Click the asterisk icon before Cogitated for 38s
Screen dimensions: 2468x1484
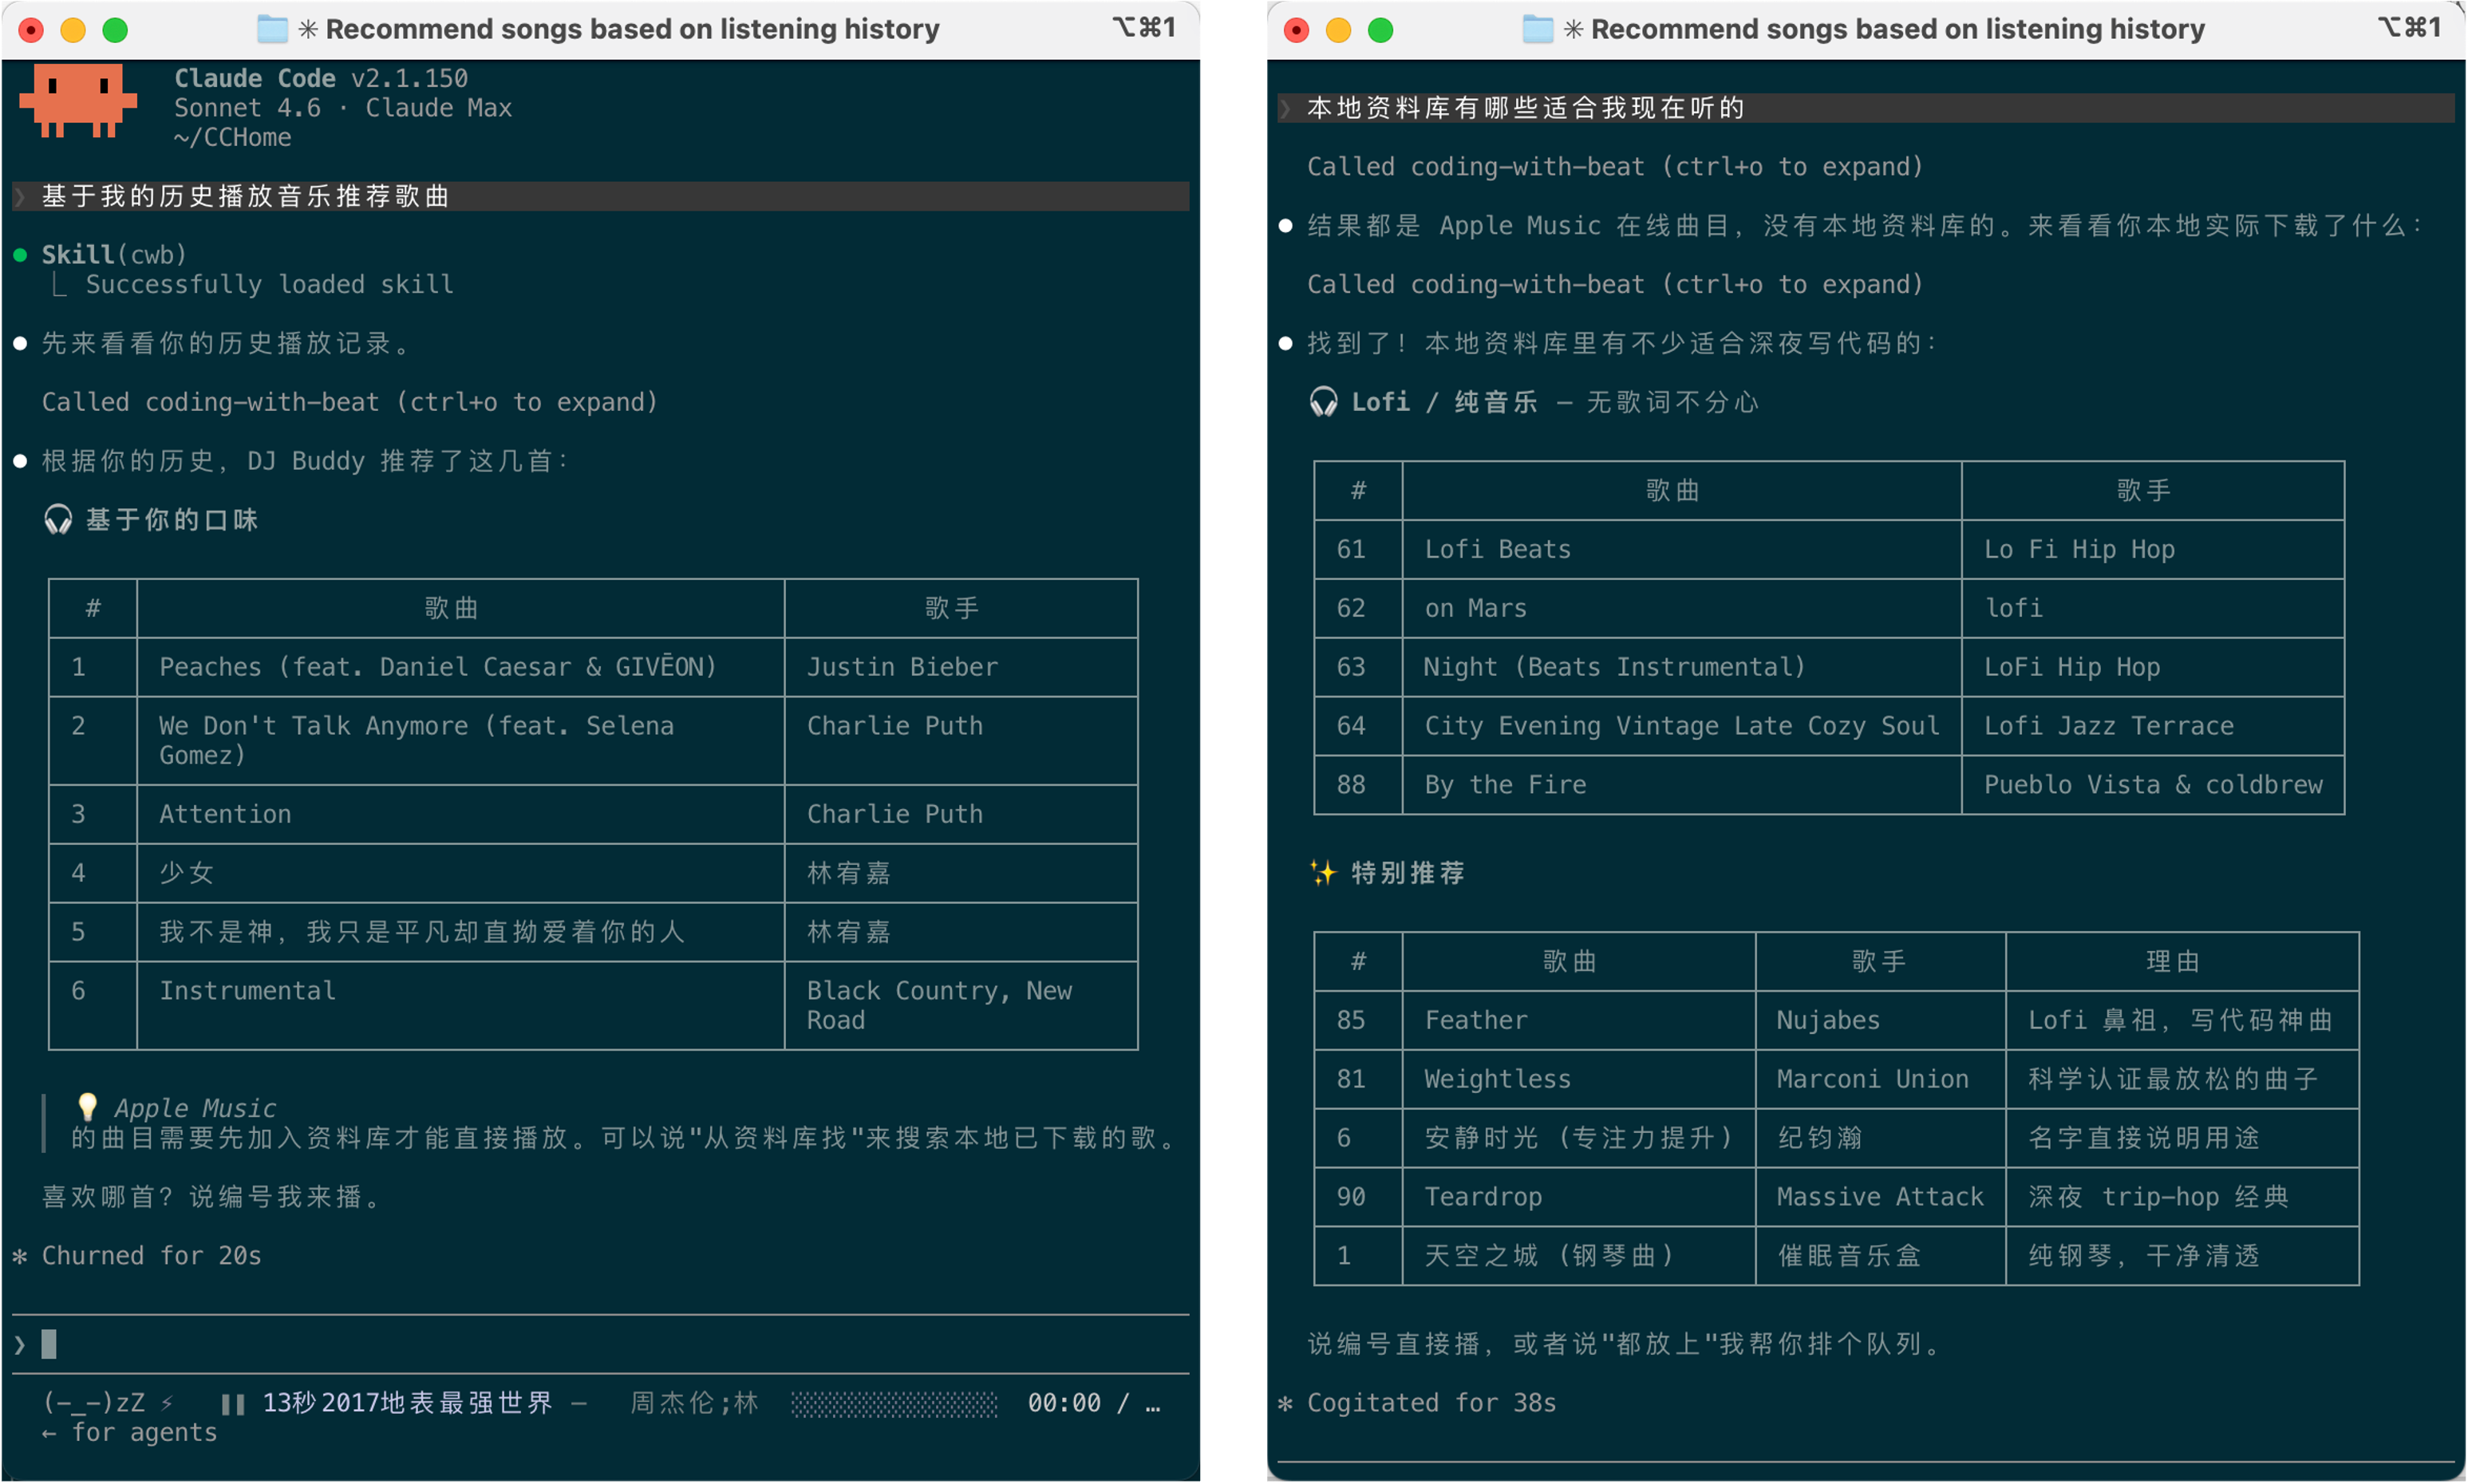tap(1285, 1403)
